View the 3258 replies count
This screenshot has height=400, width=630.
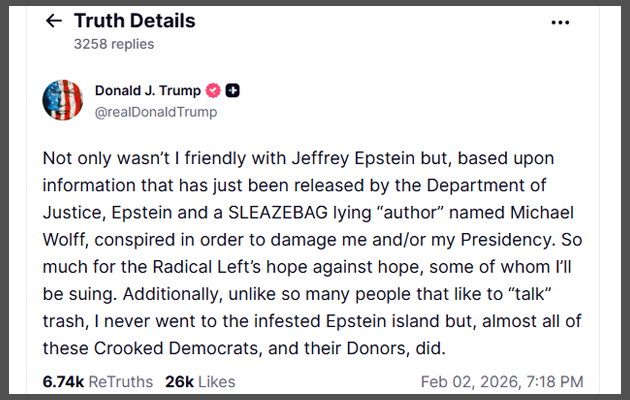click(x=113, y=44)
